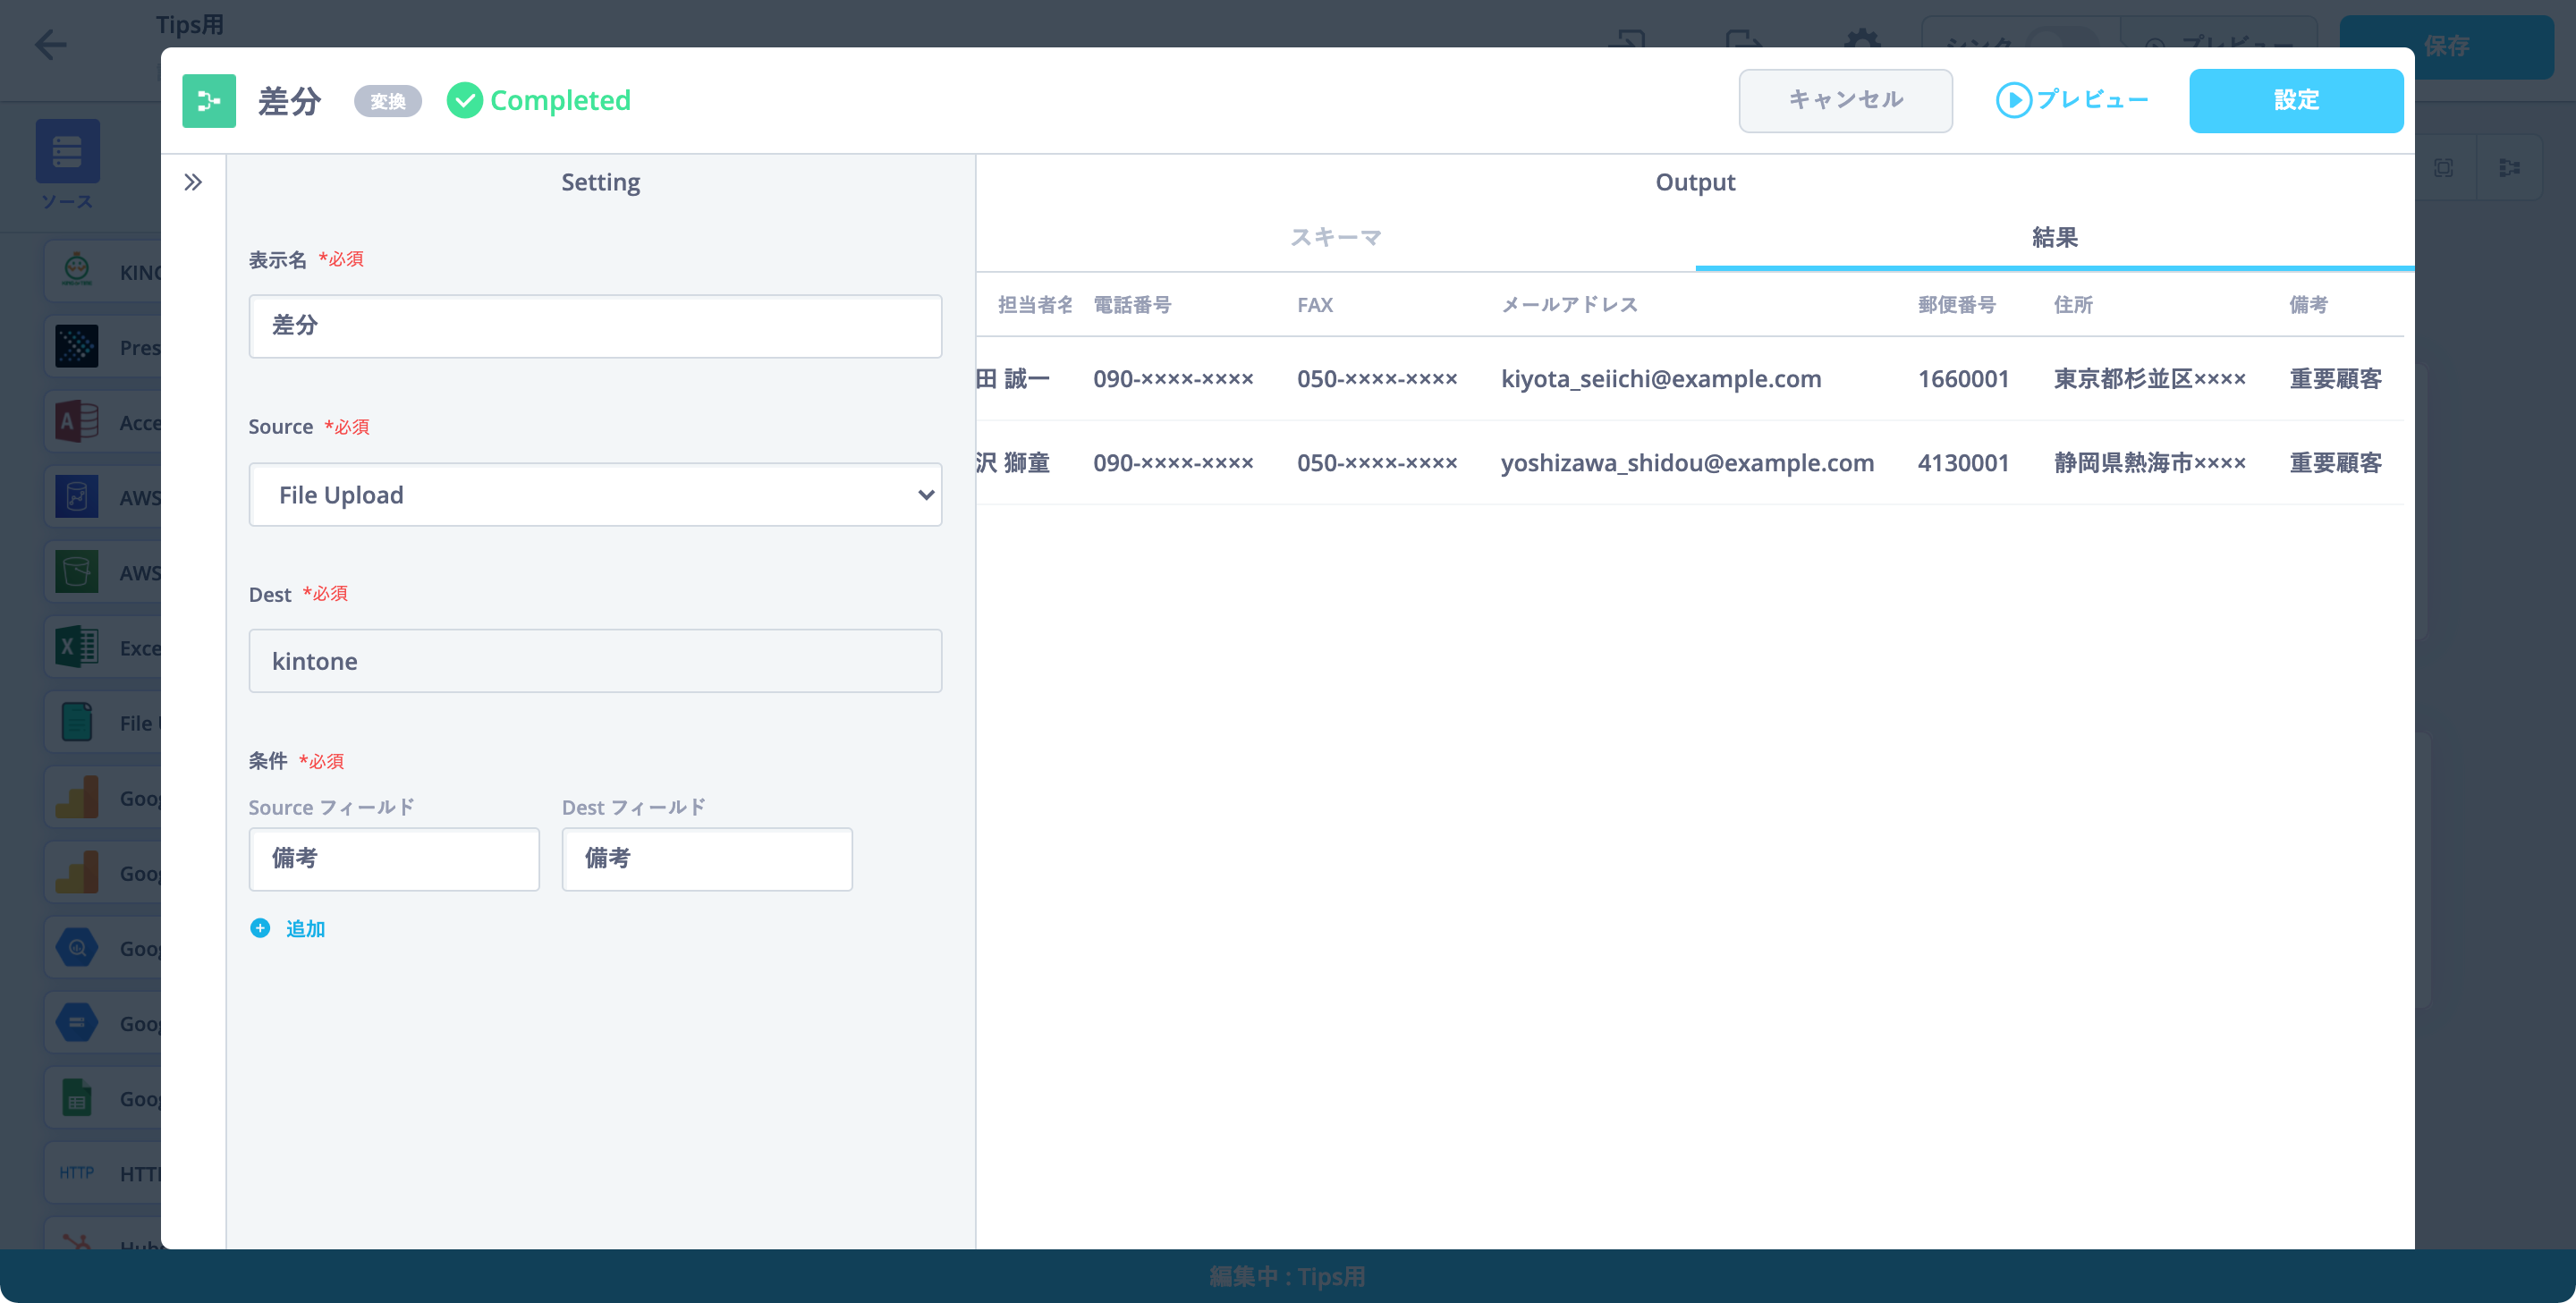Viewport: 2576px width, 1303px height.
Task: Select the Presto source icon
Action: point(77,346)
